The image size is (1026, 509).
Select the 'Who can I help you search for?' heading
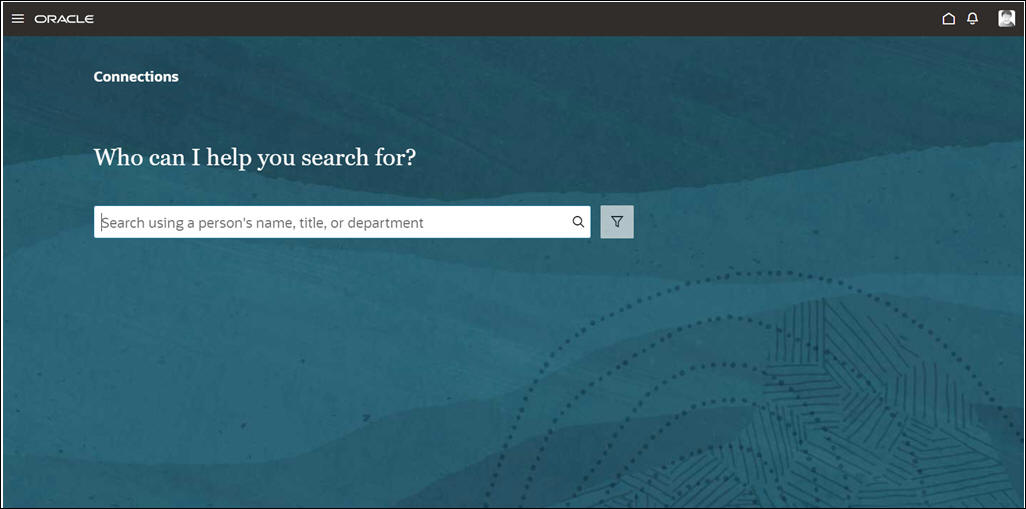255,158
